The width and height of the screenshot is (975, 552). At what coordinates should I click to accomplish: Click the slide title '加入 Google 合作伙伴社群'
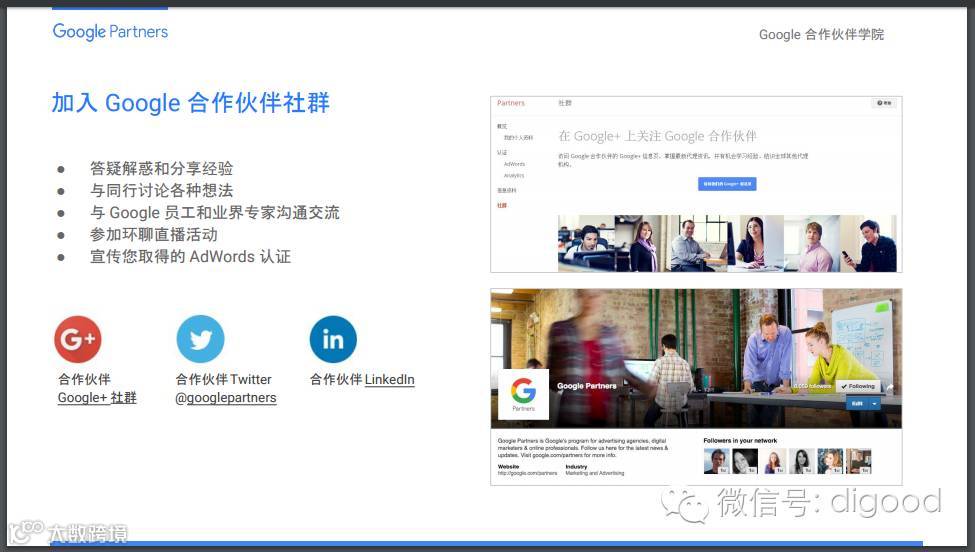coord(190,103)
